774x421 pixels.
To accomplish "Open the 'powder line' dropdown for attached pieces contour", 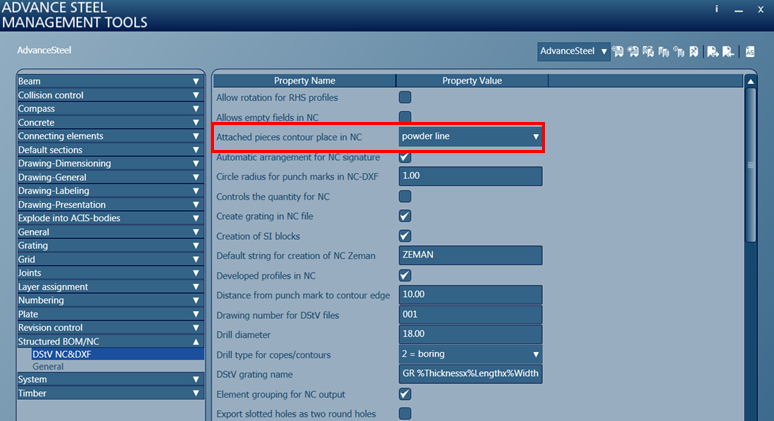I will click(470, 137).
